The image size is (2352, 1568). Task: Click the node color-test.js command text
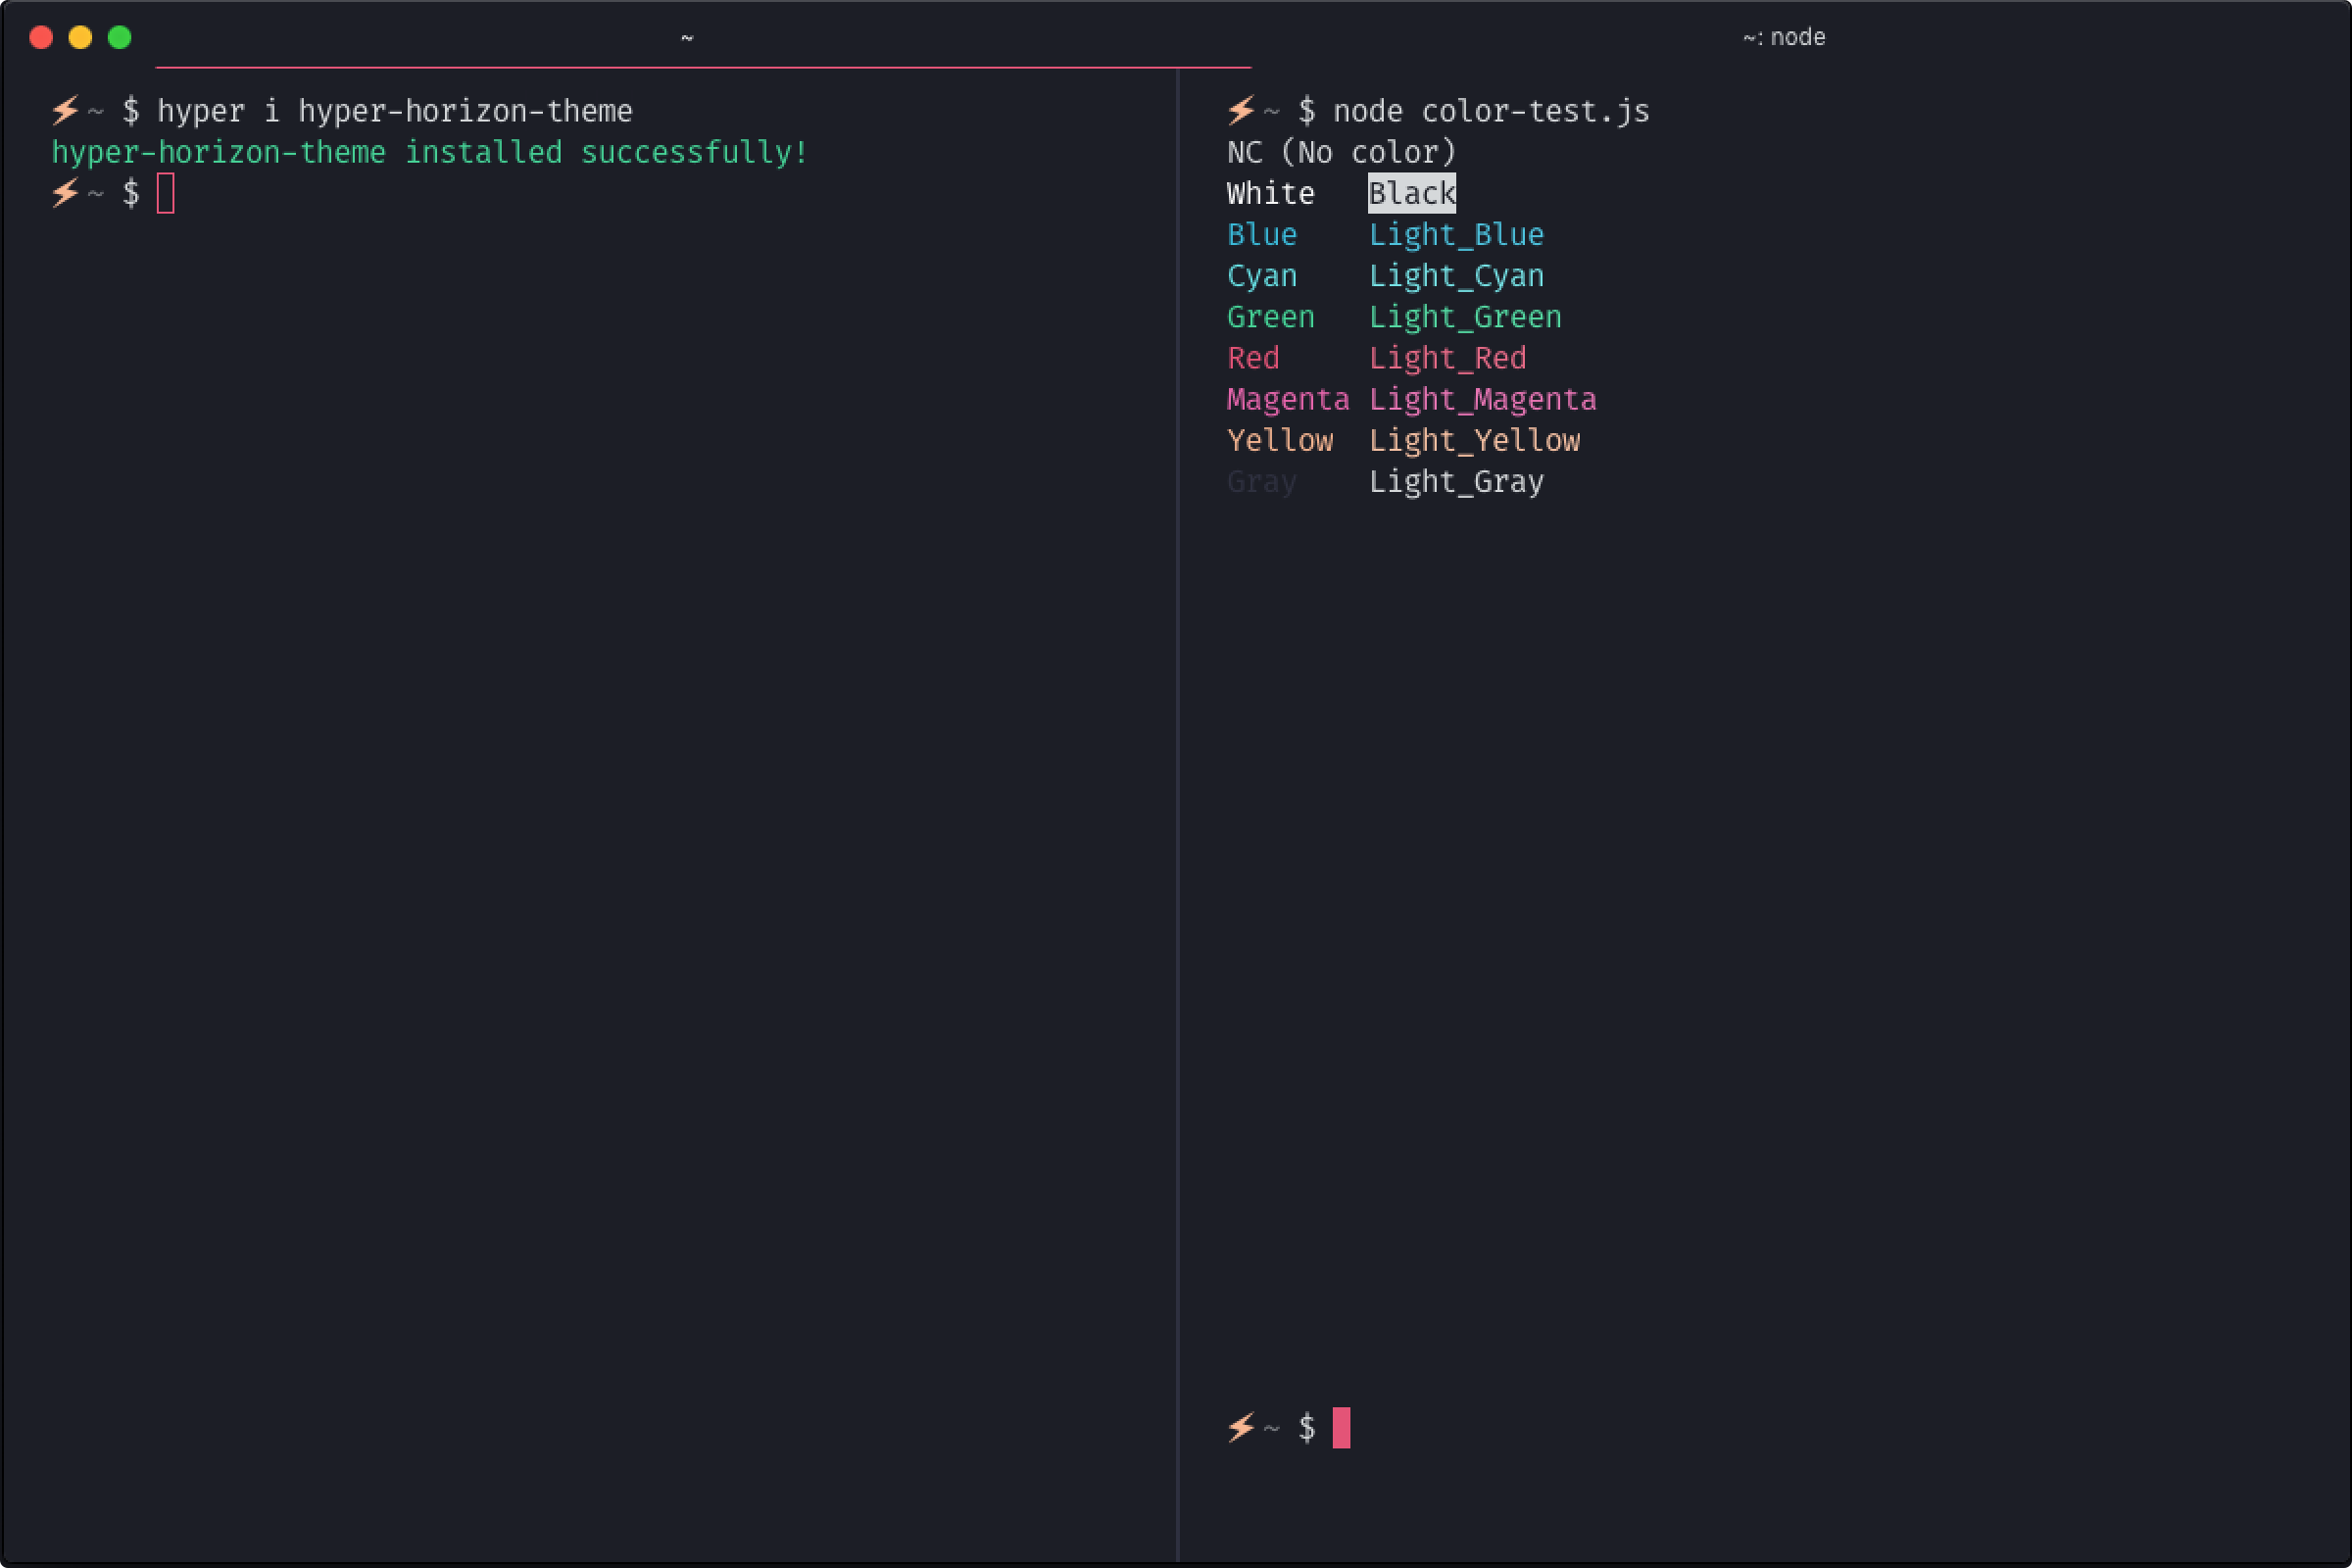point(1490,111)
